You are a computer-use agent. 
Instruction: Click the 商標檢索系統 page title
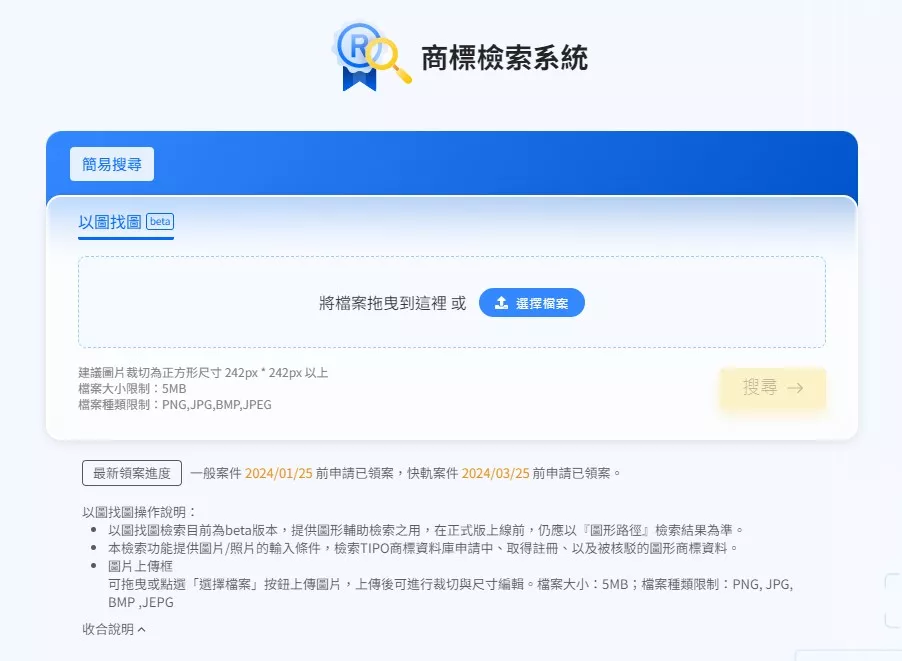pyautogui.click(x=504, y=58)
